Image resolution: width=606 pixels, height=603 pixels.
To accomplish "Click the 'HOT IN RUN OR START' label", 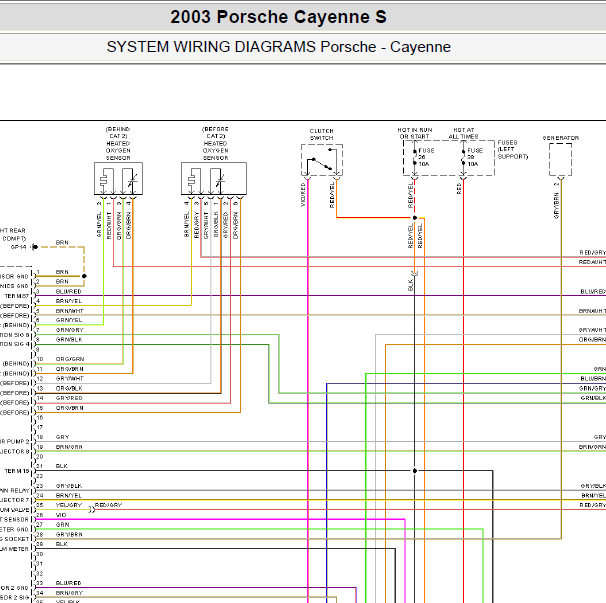I will [415, 133].
